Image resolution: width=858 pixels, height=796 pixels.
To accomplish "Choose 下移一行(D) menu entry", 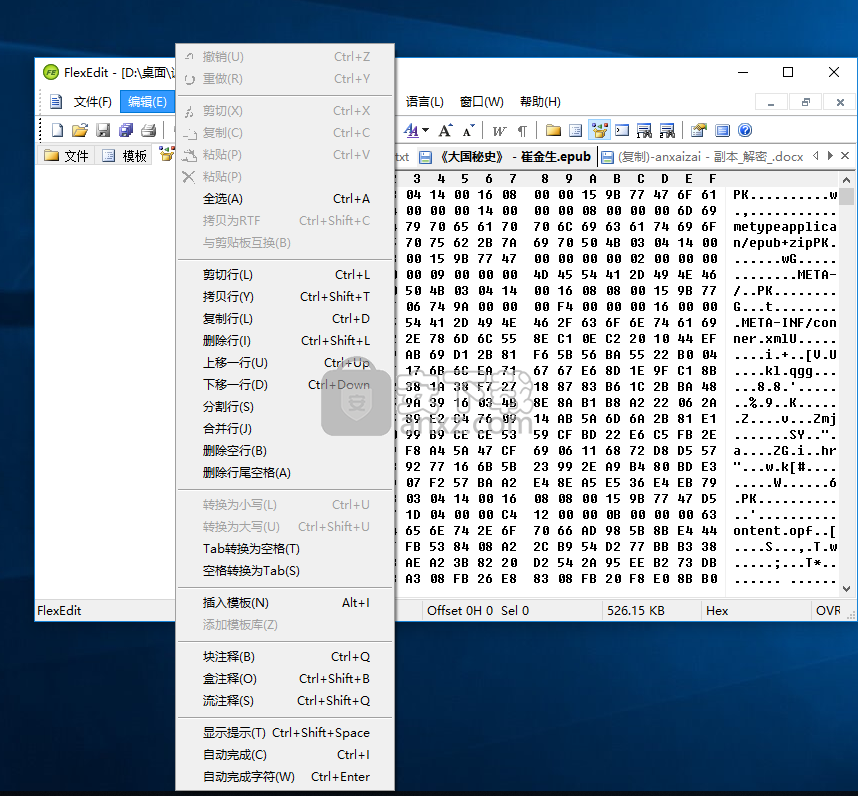I will [285, 385].
